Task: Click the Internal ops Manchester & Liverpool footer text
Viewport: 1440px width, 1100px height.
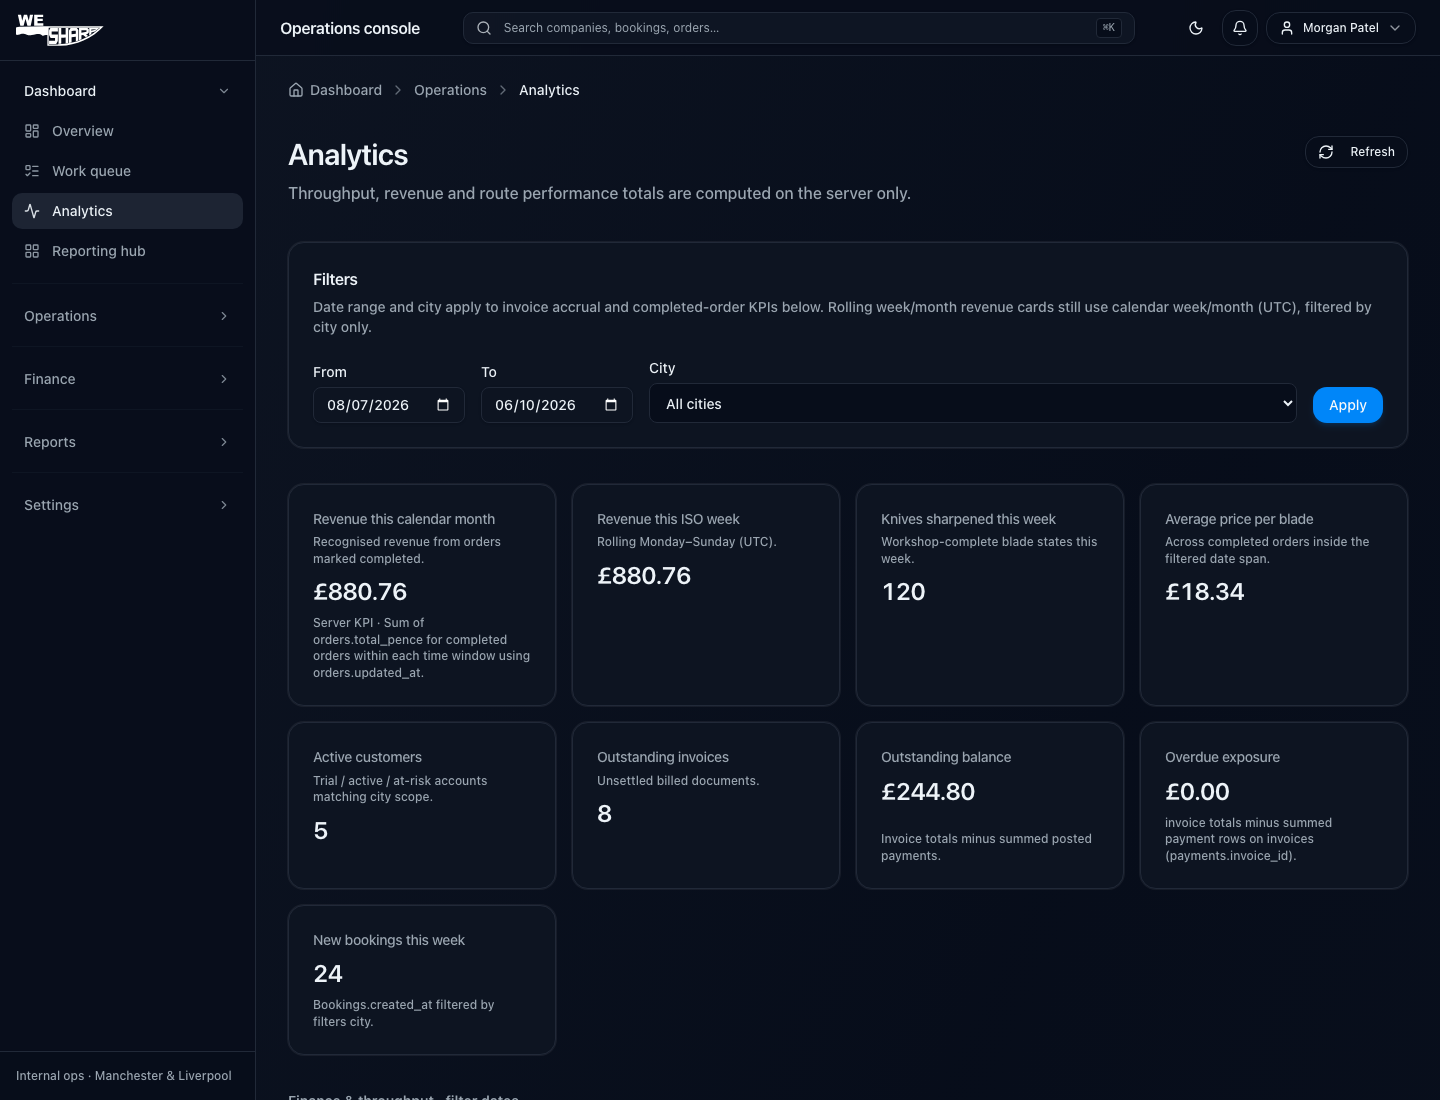Action: [124, 1076]
